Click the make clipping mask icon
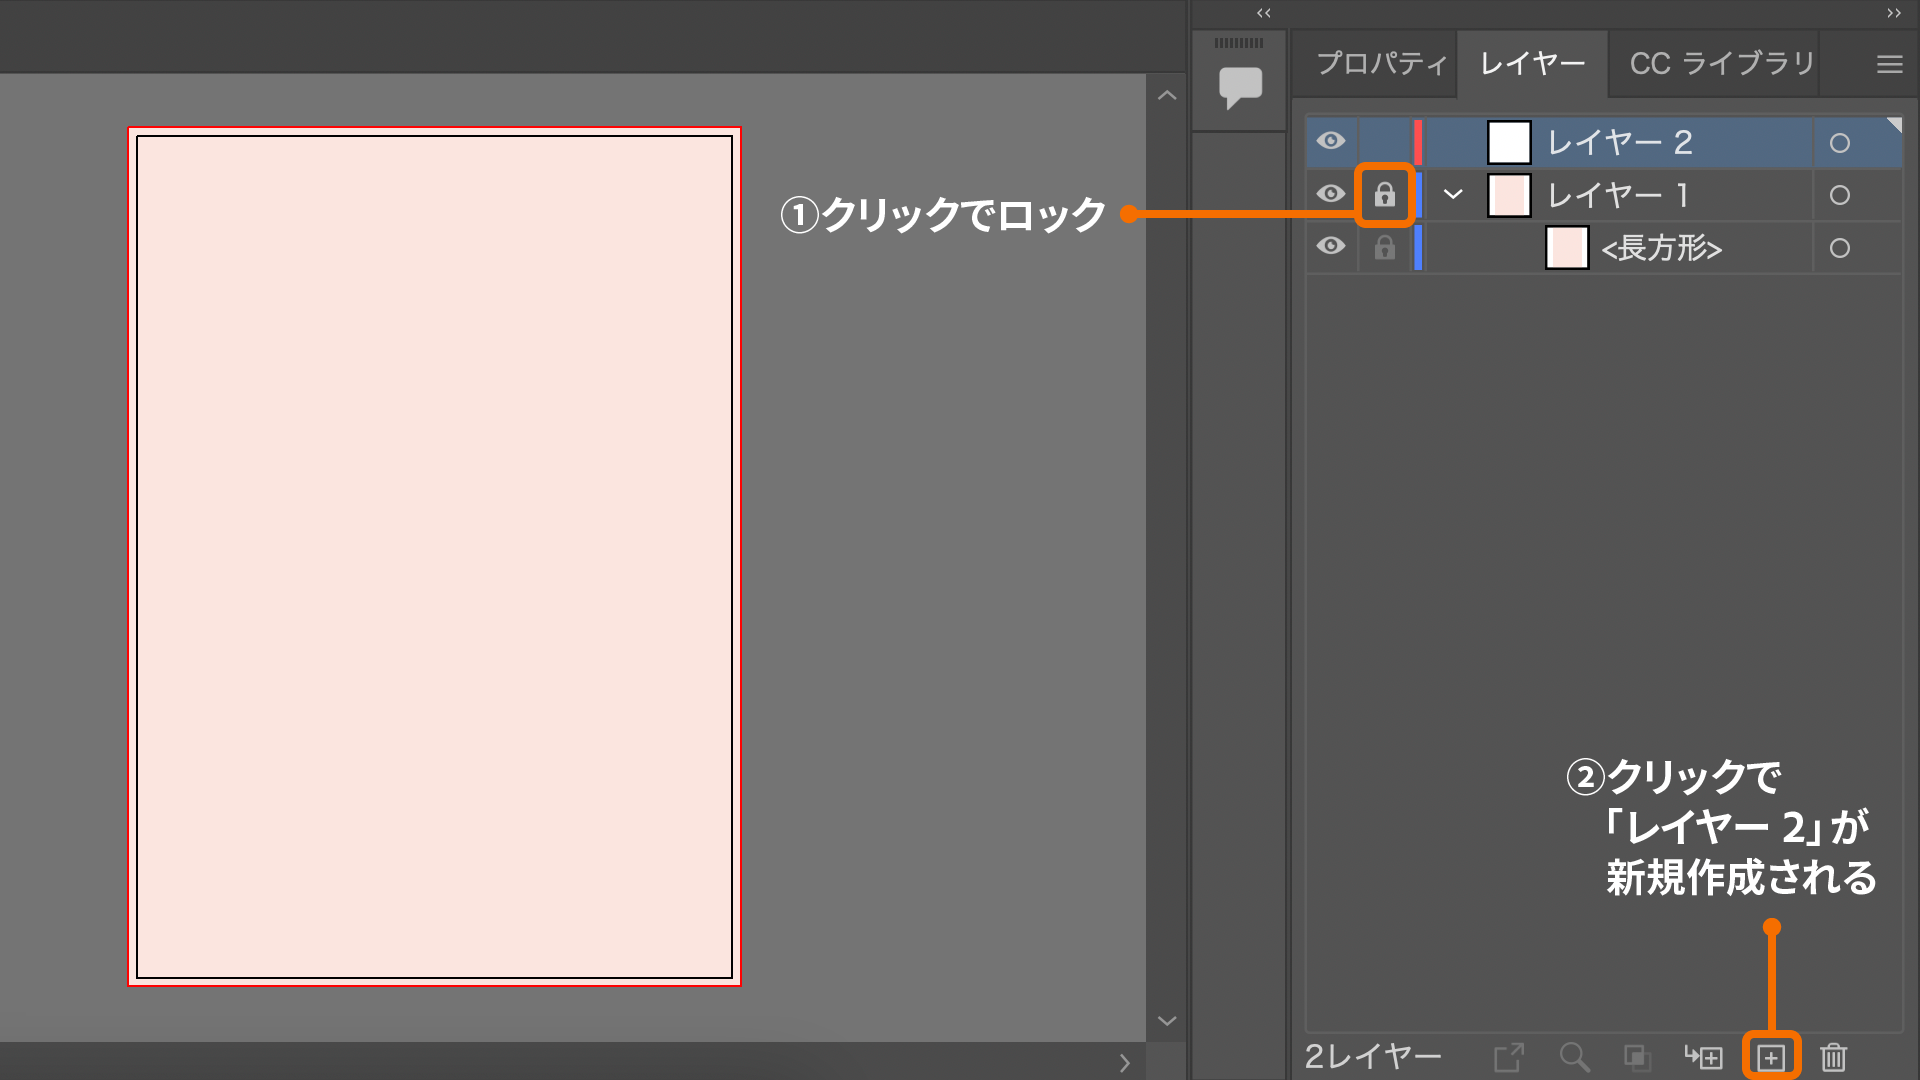 1636,1057
